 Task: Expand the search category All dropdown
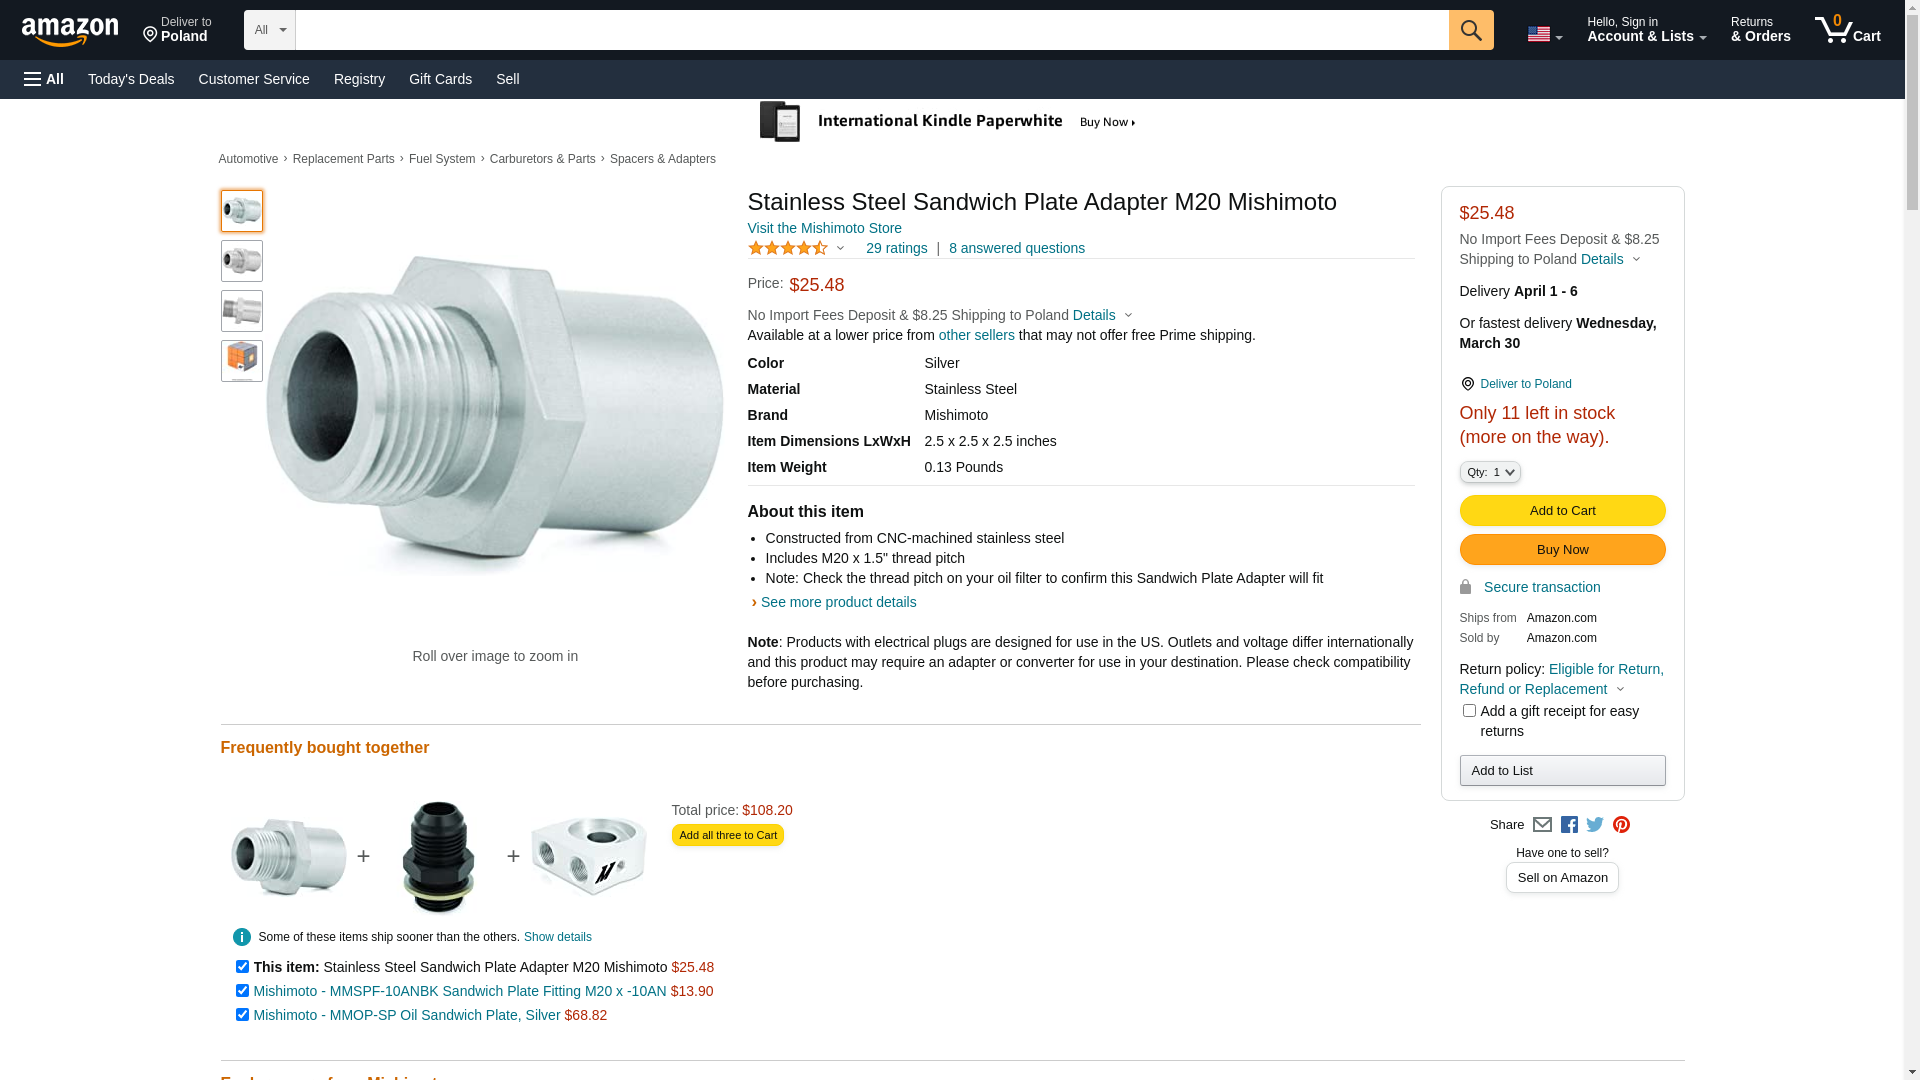click(x=269, y=30)
